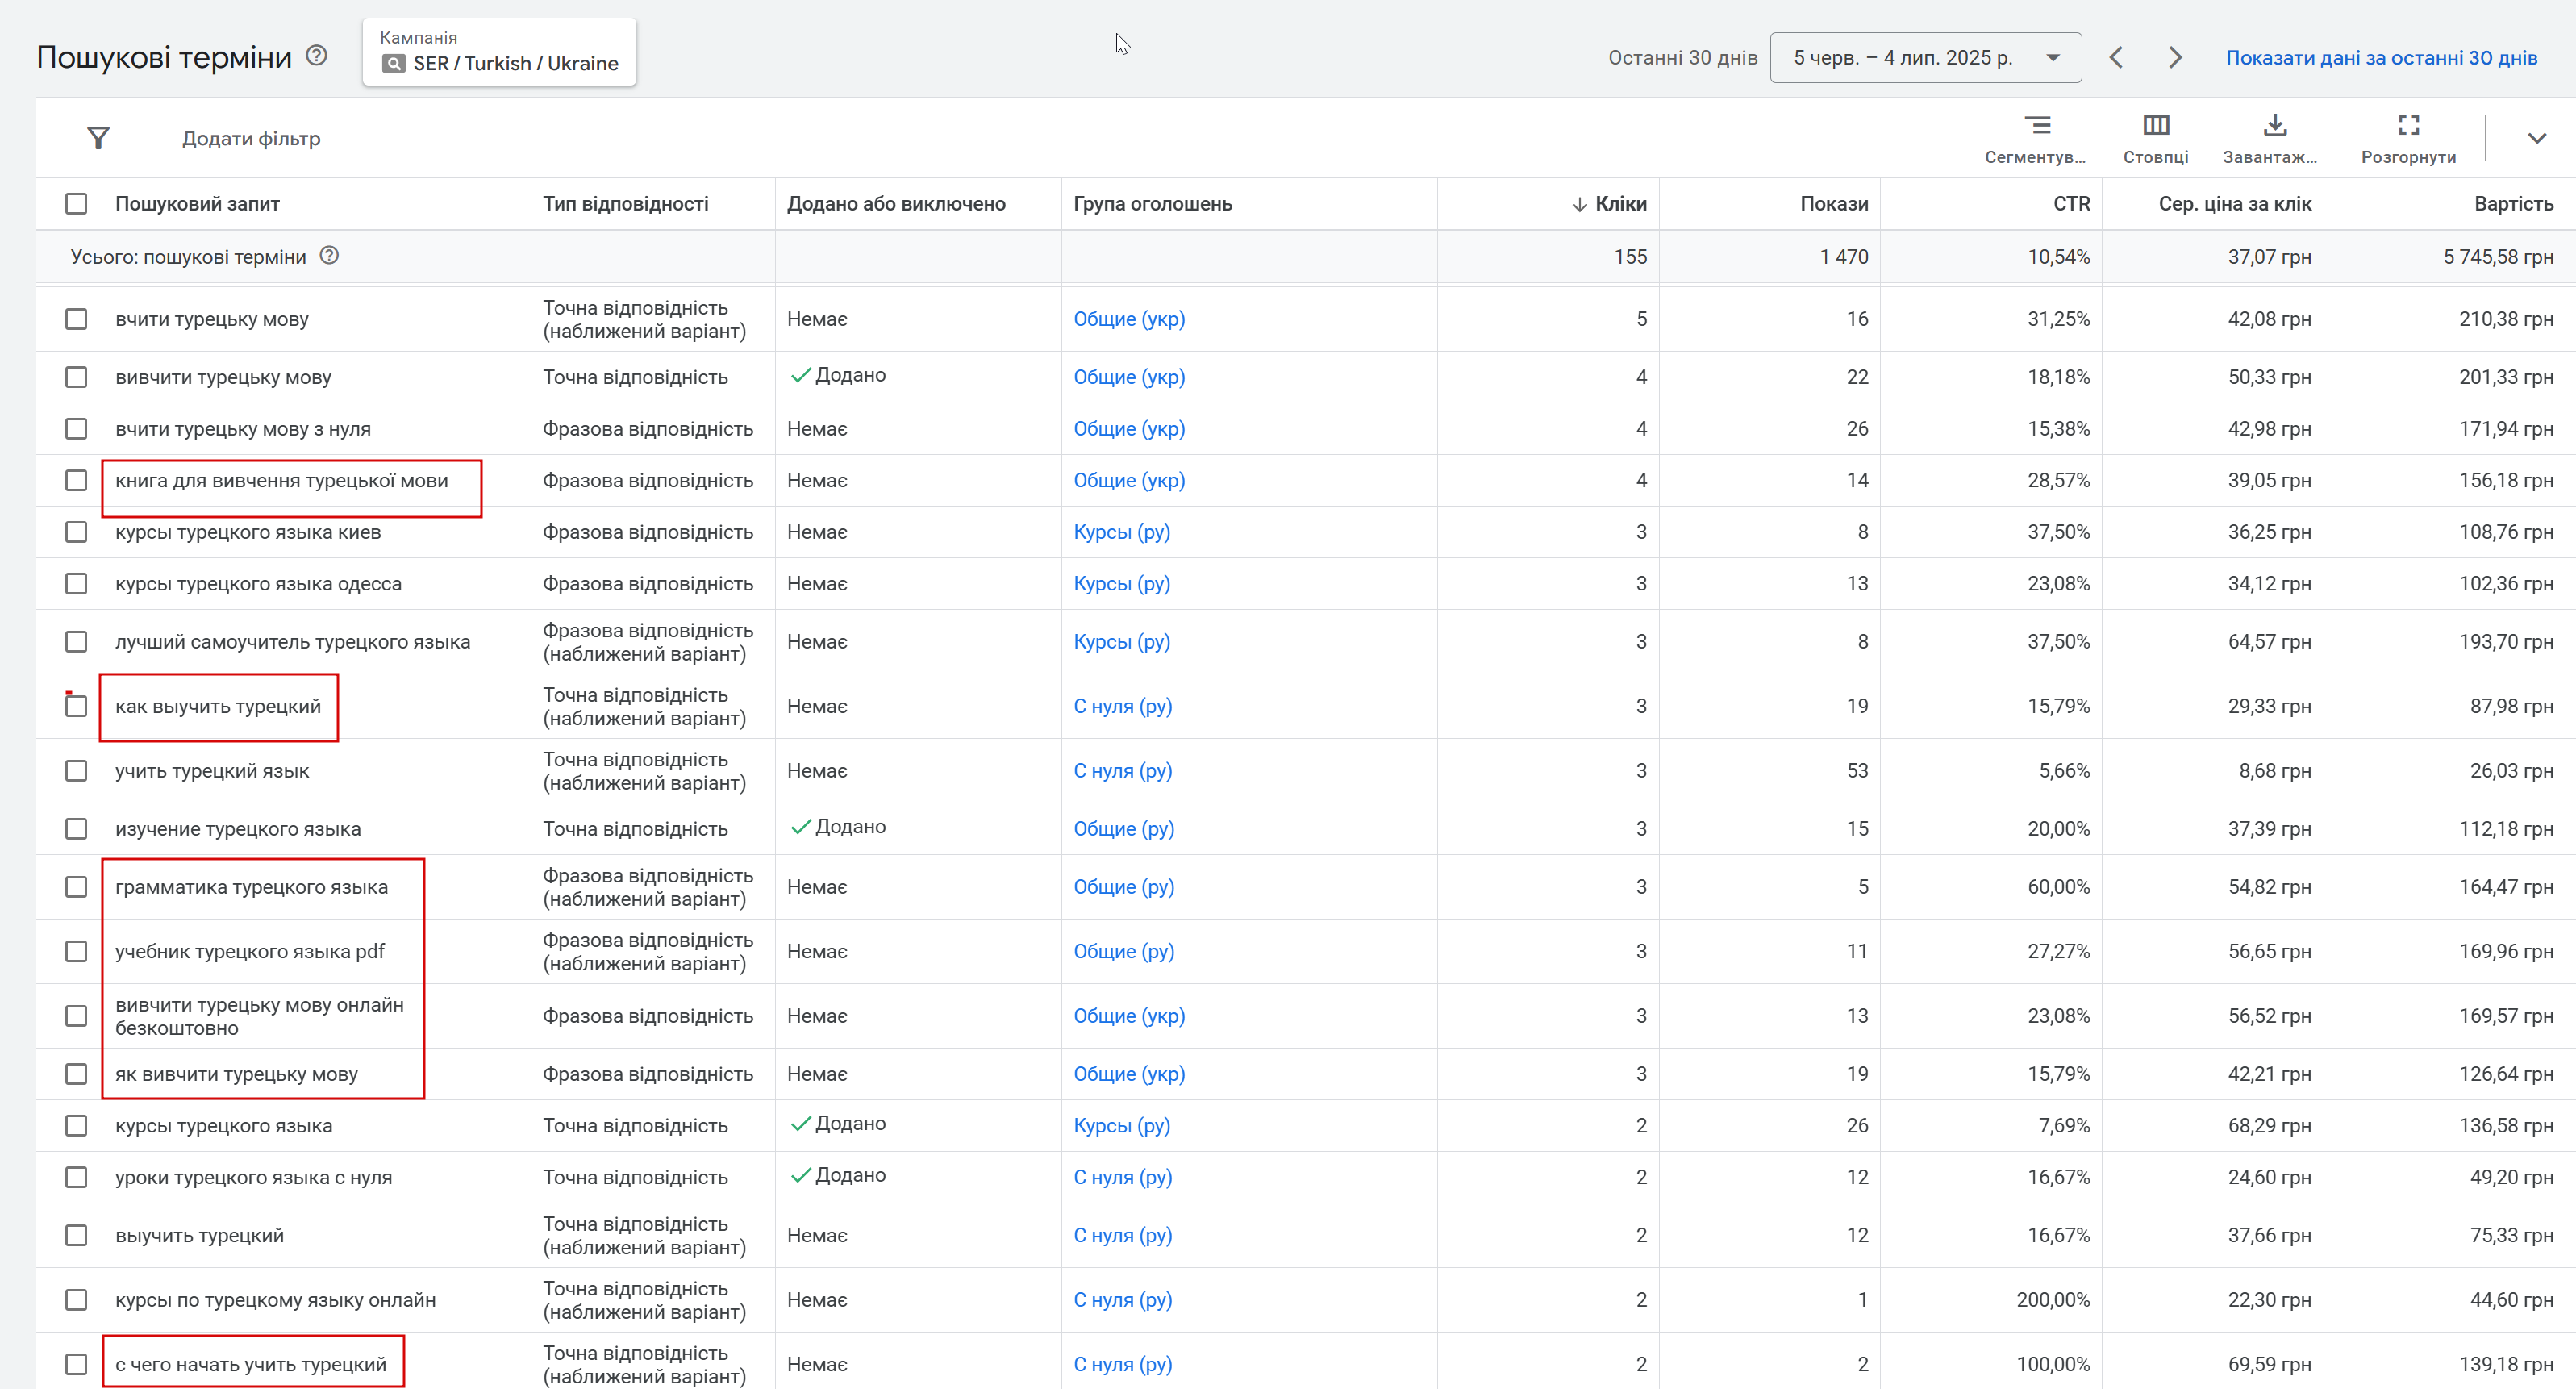The width and height of the screenshot is (2576, 1389).
Task: Go to previous date range arrow
Action: [x=2116, y=57]
